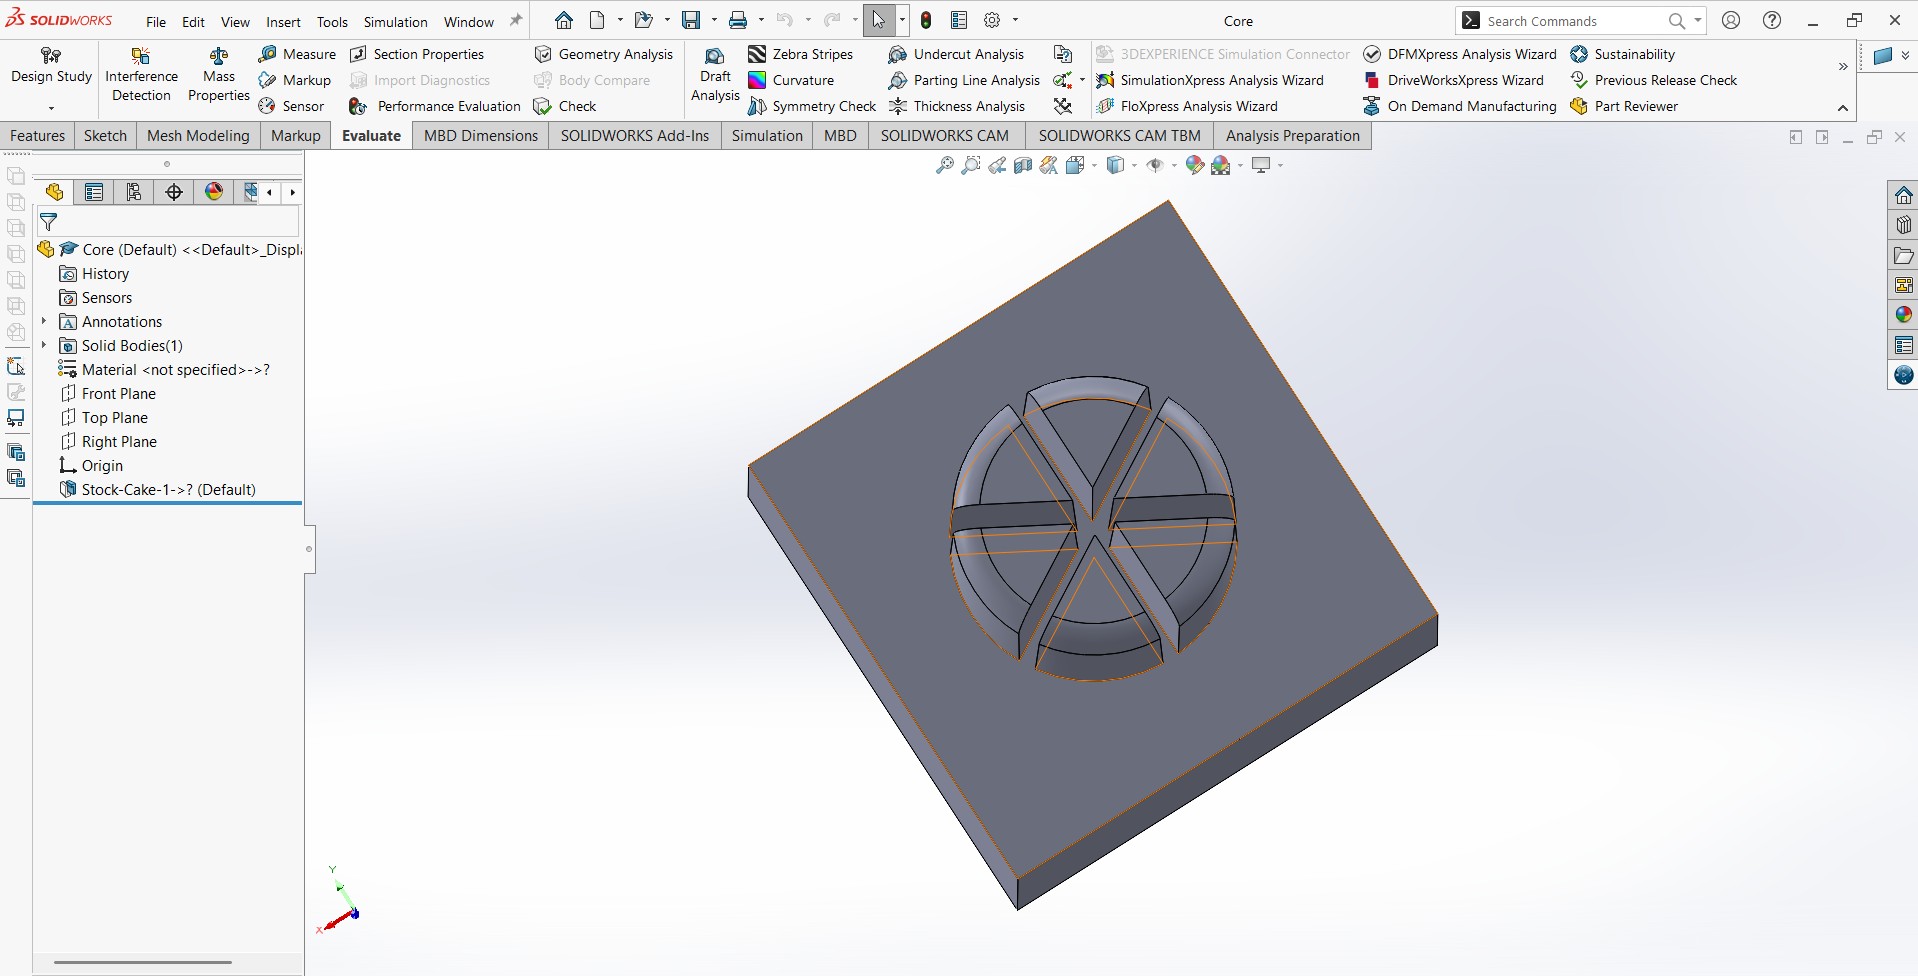Viewport: 1918px width, 976px height.
Task: Open the Sketch ribbon tab
Action: pos(105,135)
